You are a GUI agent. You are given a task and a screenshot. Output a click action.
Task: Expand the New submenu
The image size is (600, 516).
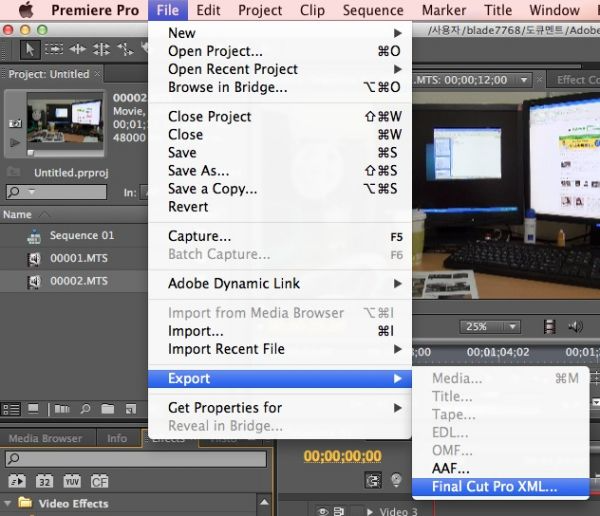(x=398, y=33)
